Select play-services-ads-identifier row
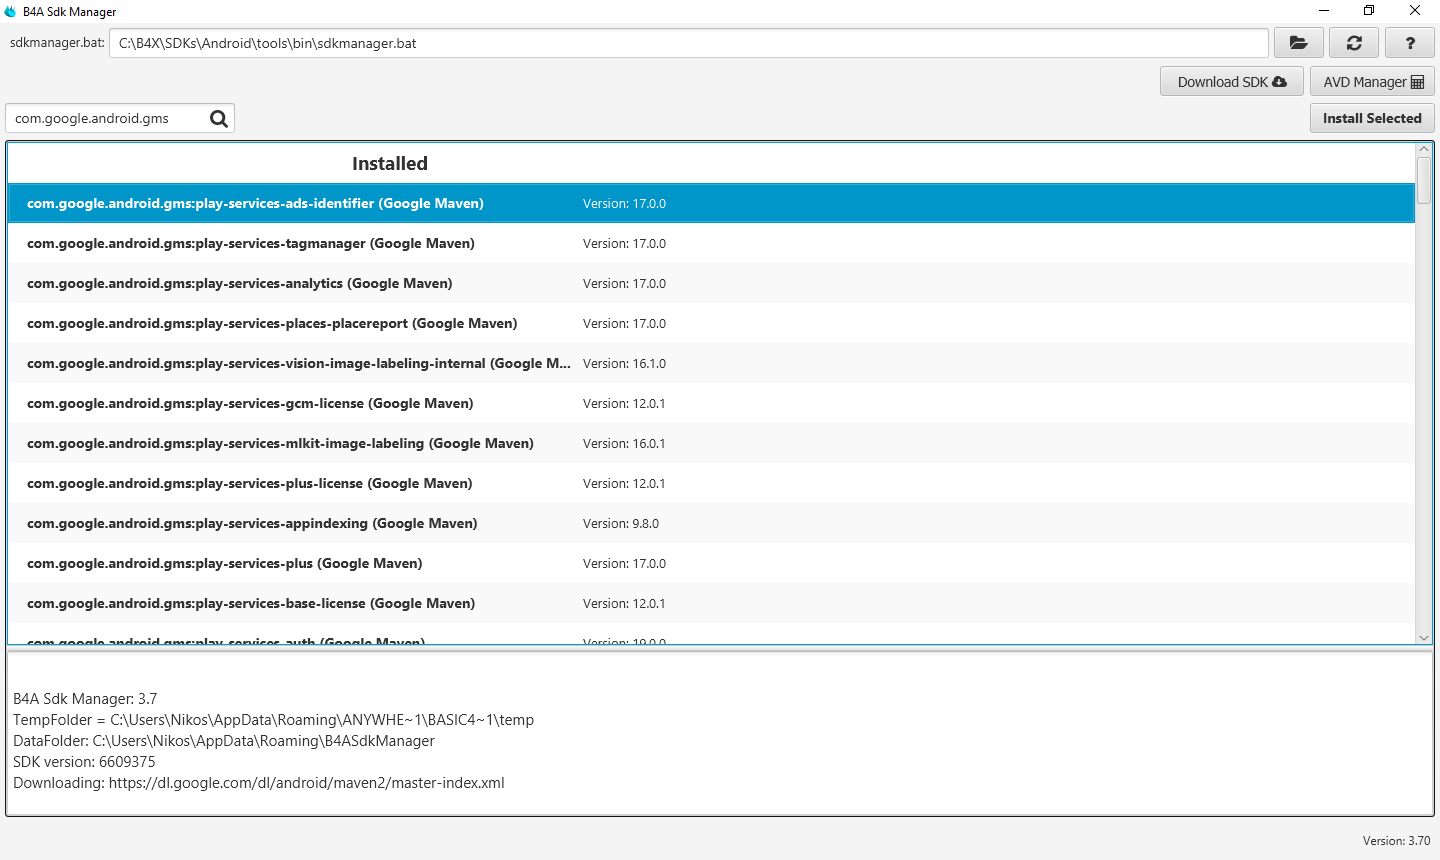Screen dimensions: 1440x860 711,203
